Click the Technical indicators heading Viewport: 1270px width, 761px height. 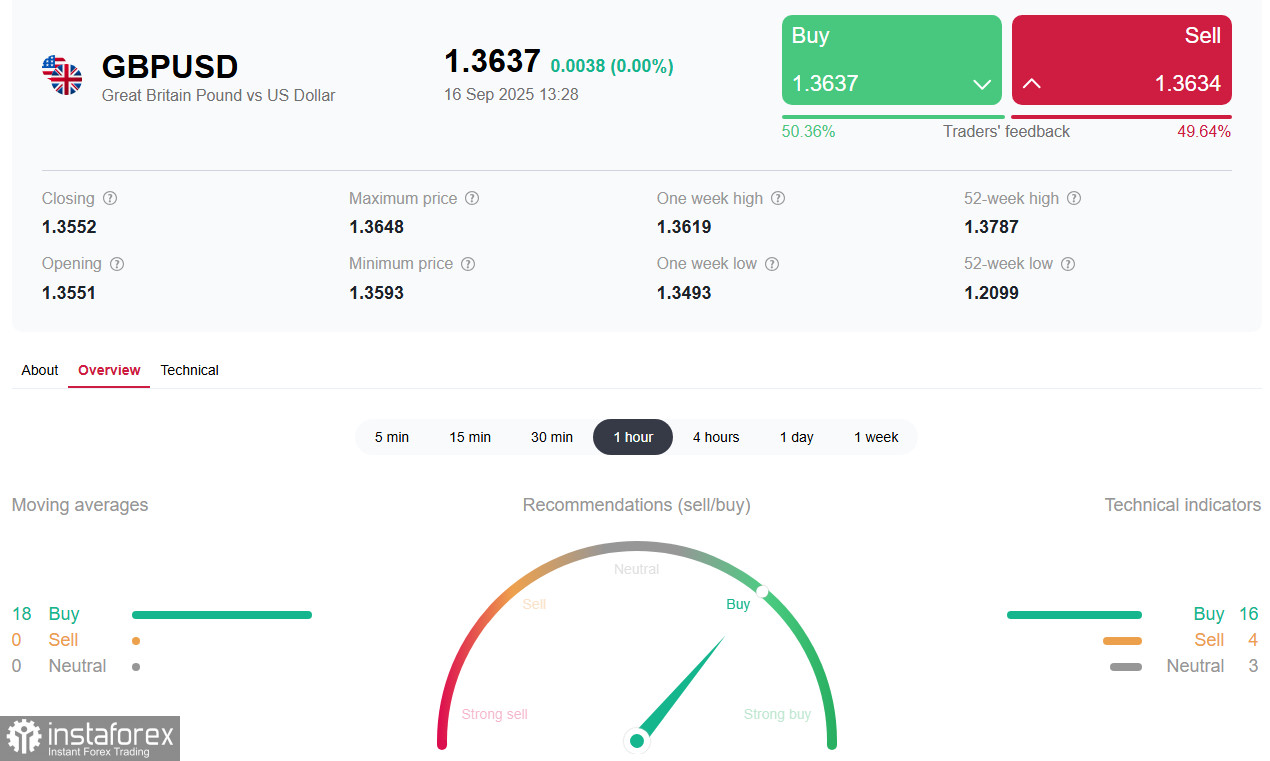coord(1182,505)
